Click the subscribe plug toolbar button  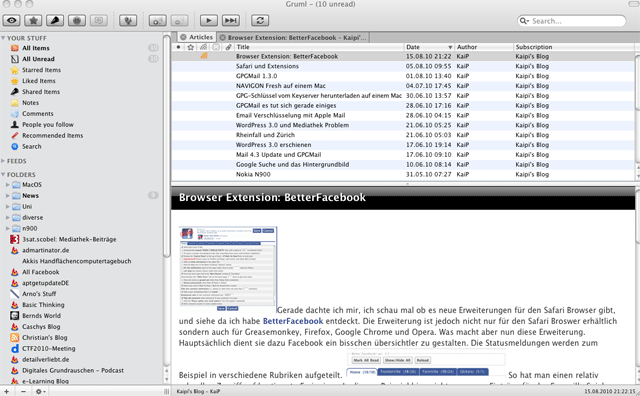(x=128, y=20)
